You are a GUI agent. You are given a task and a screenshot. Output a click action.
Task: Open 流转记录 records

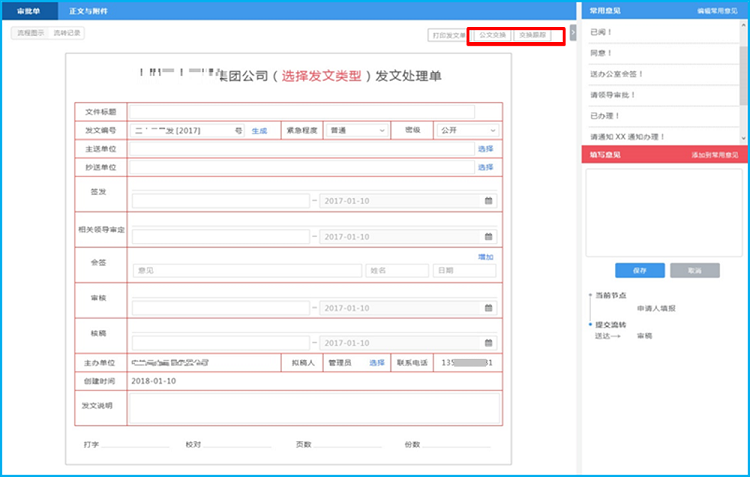pos(67,33)
